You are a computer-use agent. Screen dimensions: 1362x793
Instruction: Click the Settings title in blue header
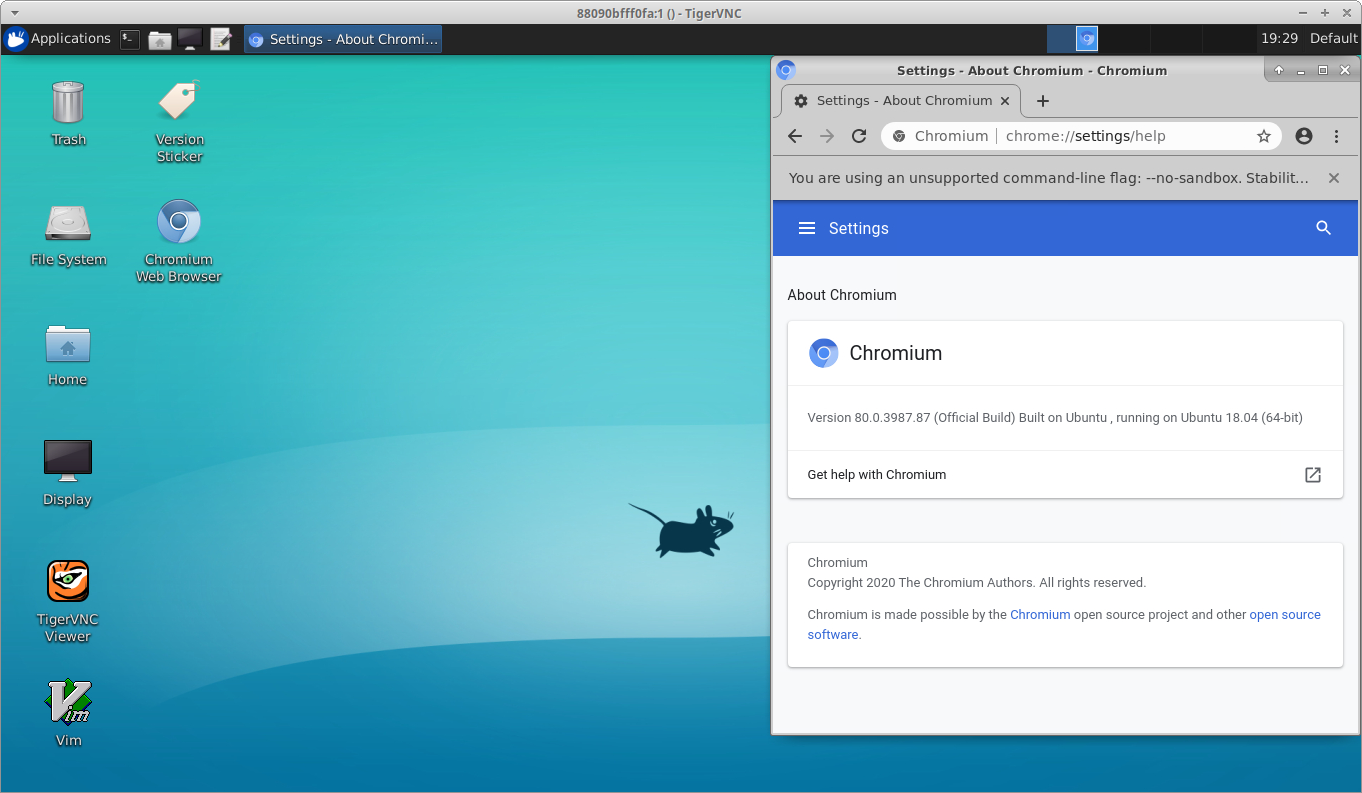click(859, 228)
